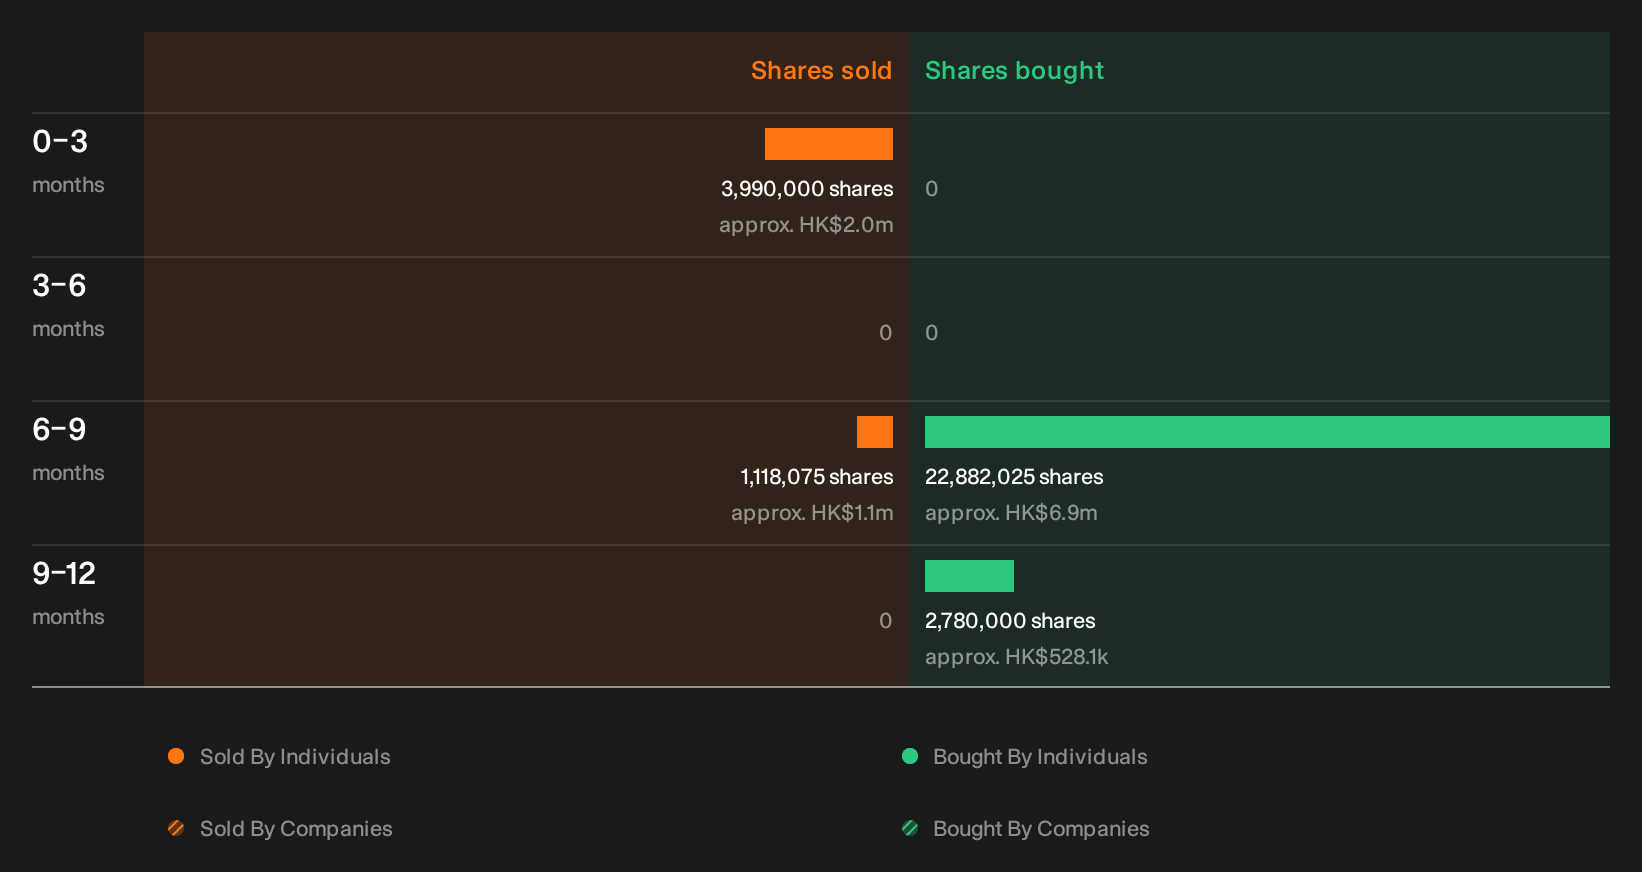Screen dimensions: 1642x872
Task: Click the Shares sold column header
Action: point(821,71)
